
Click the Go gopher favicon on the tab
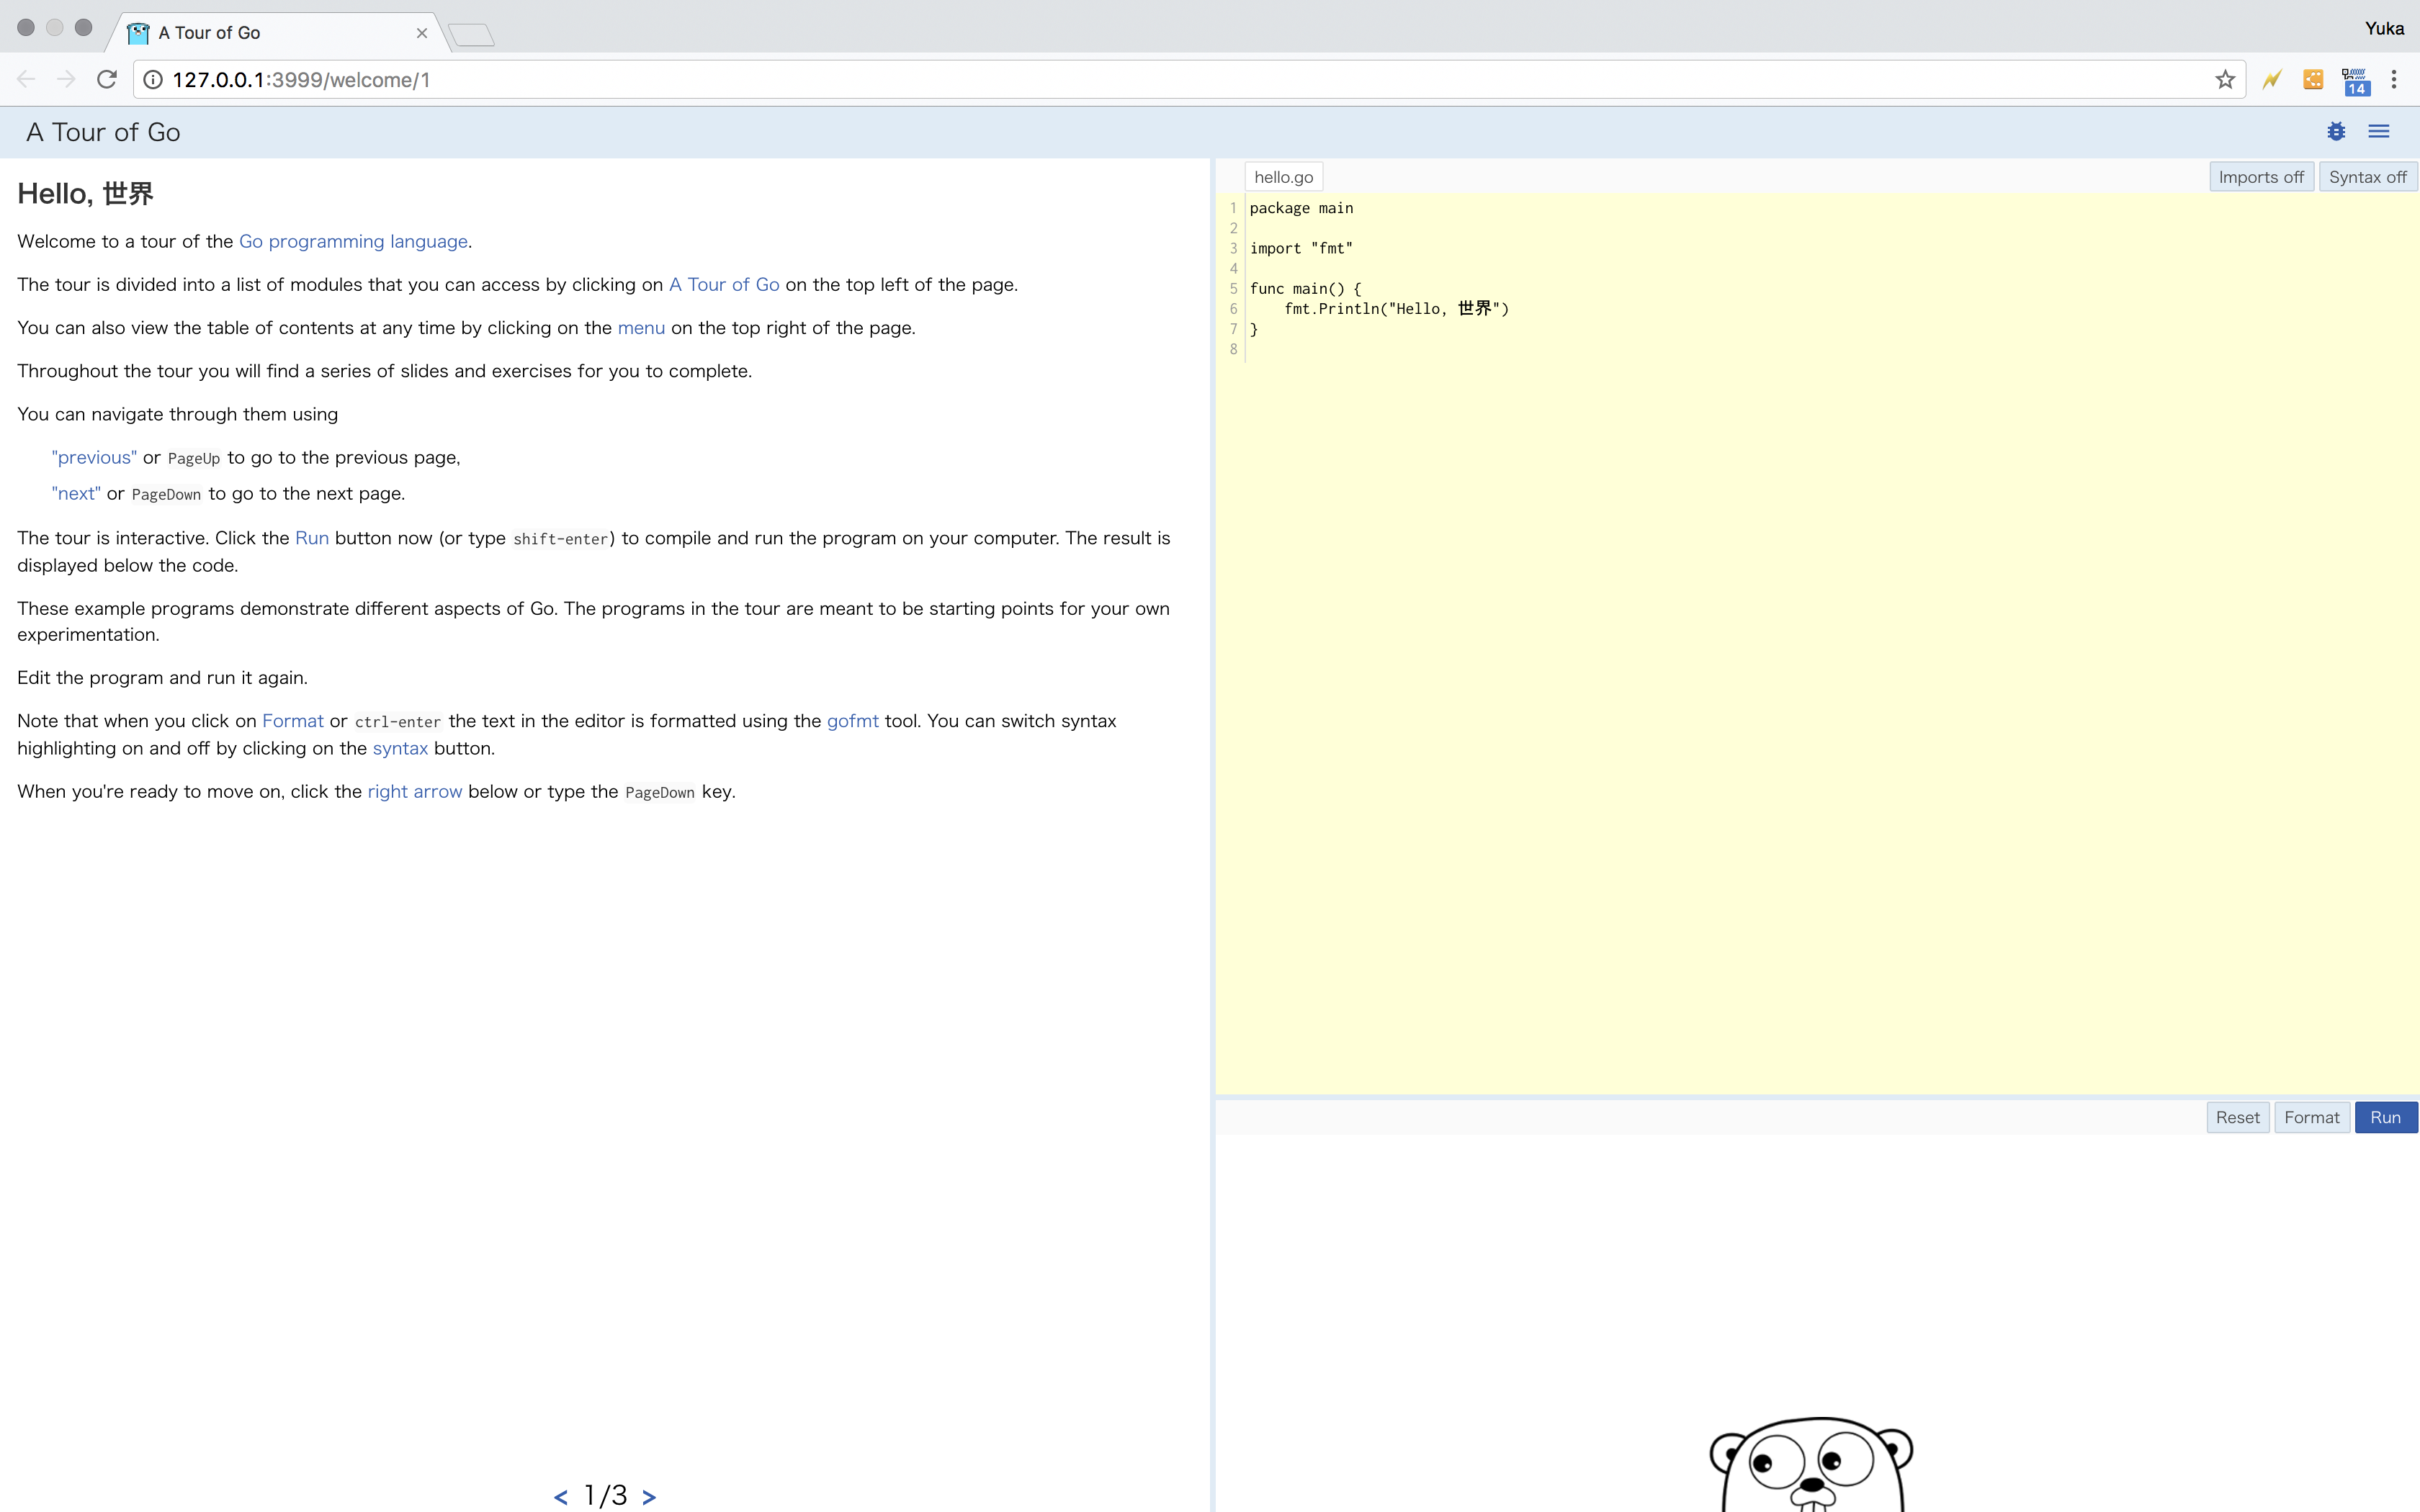coord(138,33)
